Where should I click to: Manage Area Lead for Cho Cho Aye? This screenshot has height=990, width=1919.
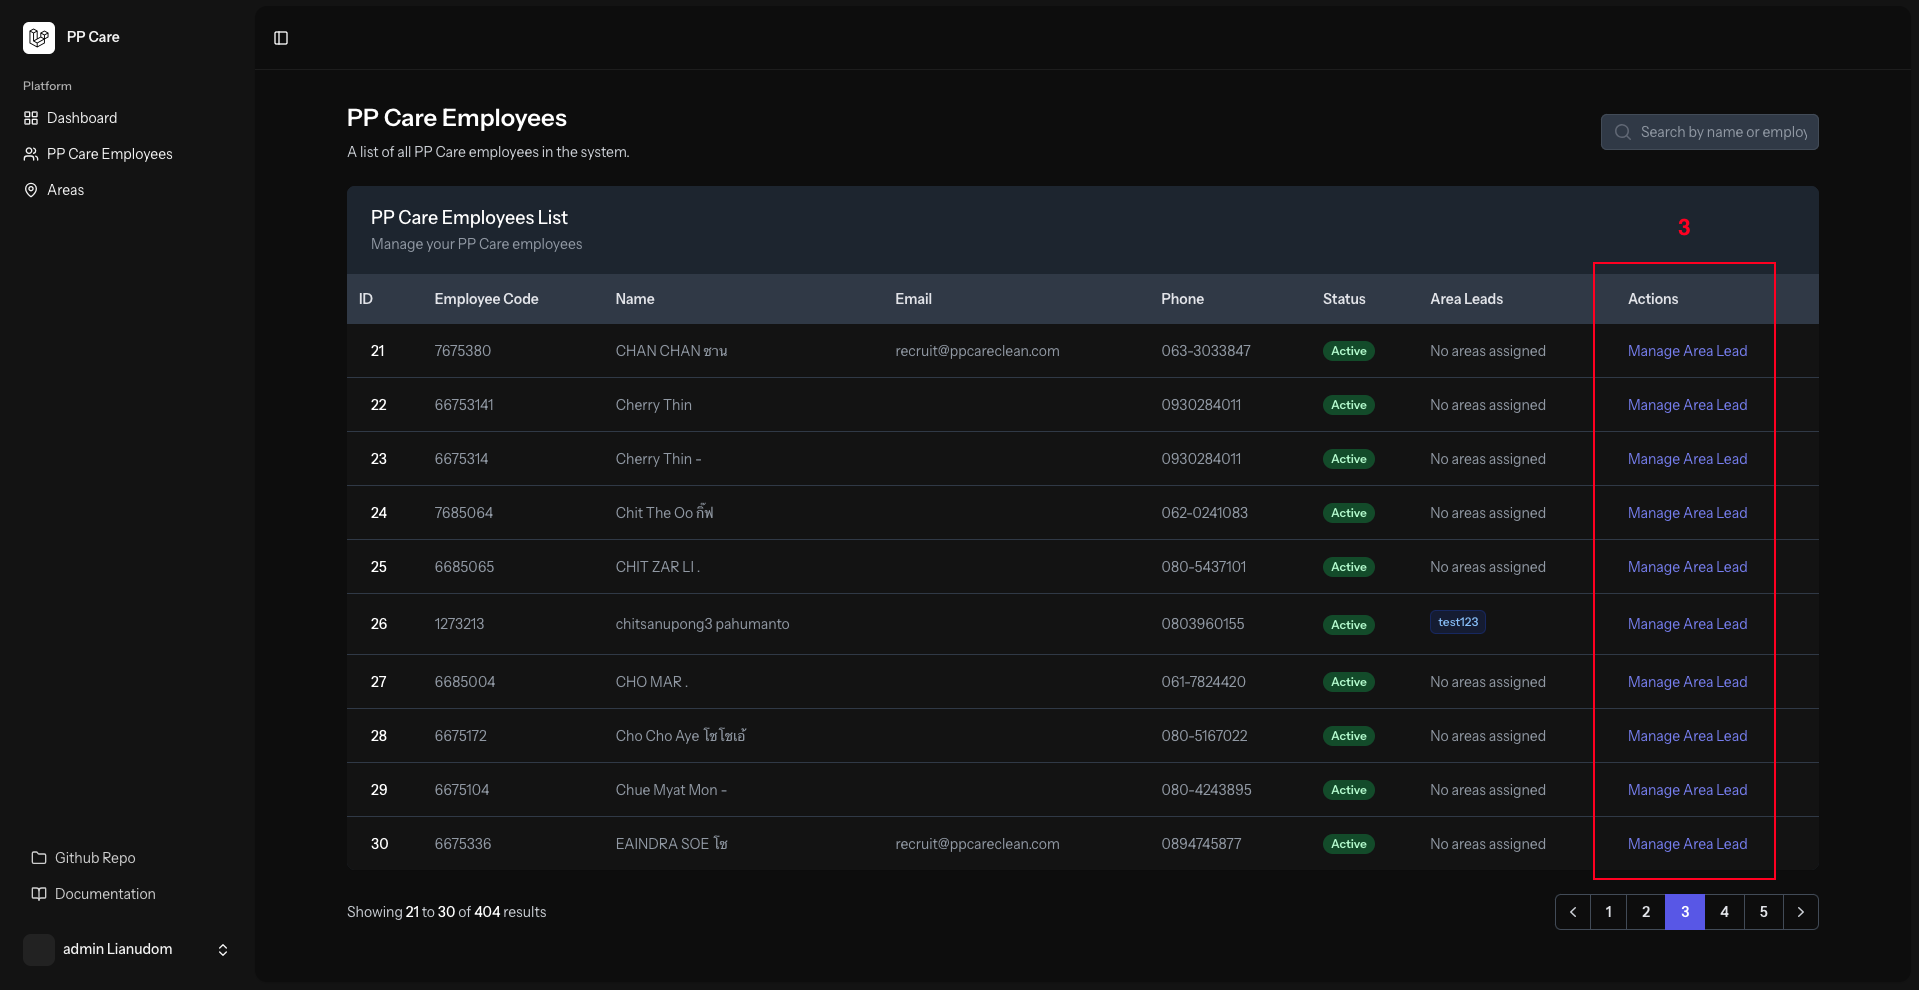[1687, 736]
